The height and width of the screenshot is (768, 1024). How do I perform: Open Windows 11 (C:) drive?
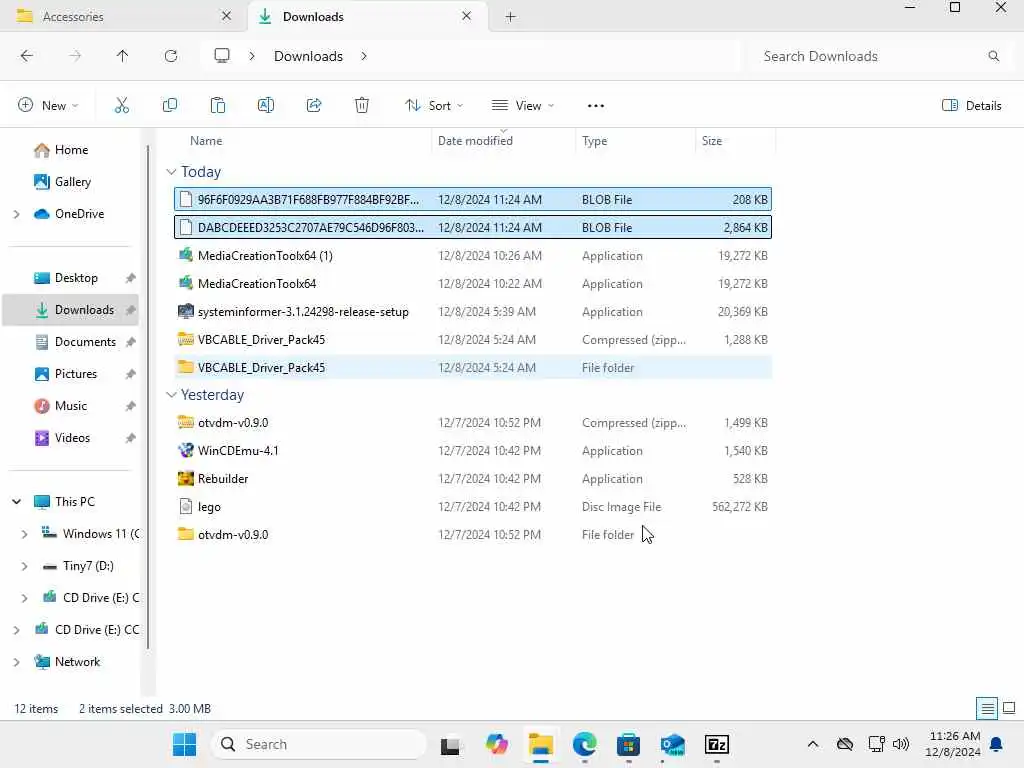(91, 534)
